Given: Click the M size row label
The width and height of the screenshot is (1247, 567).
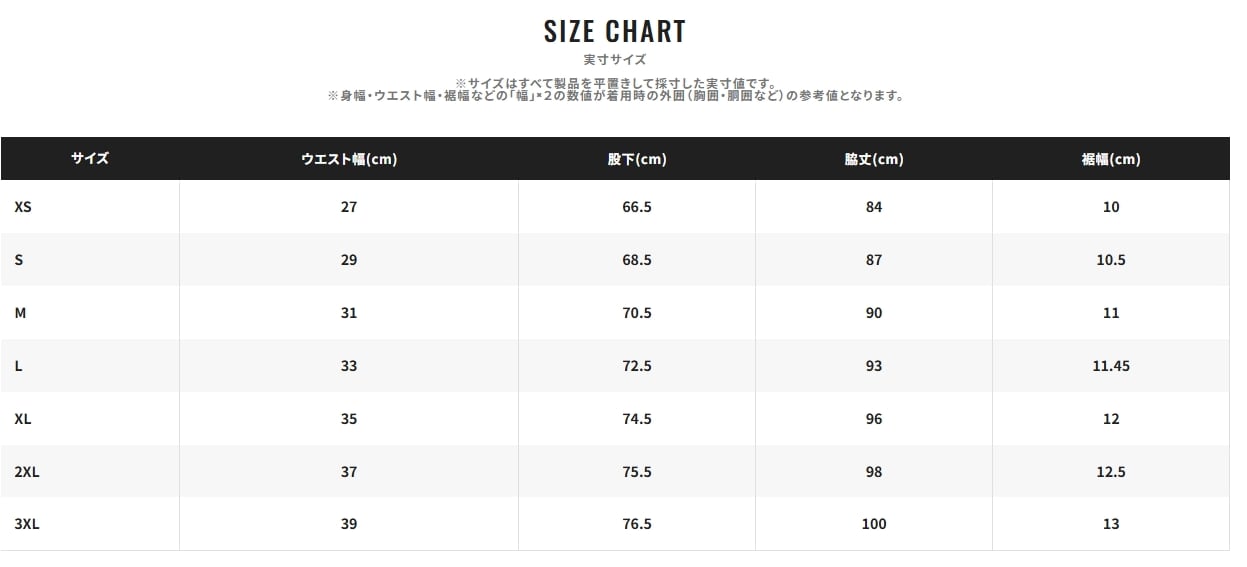Looking at the screenshot, I should click(20, 313).
